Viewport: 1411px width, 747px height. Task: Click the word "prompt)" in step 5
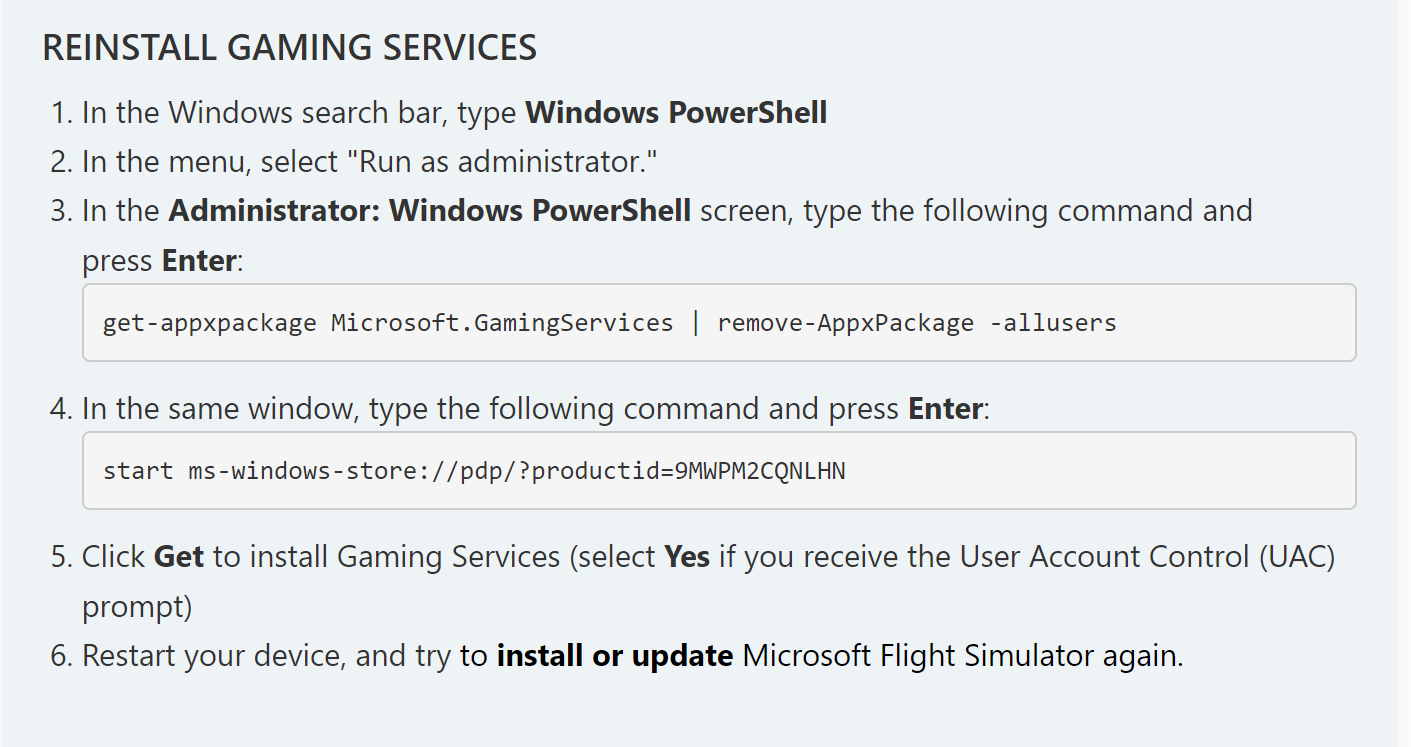137,607
